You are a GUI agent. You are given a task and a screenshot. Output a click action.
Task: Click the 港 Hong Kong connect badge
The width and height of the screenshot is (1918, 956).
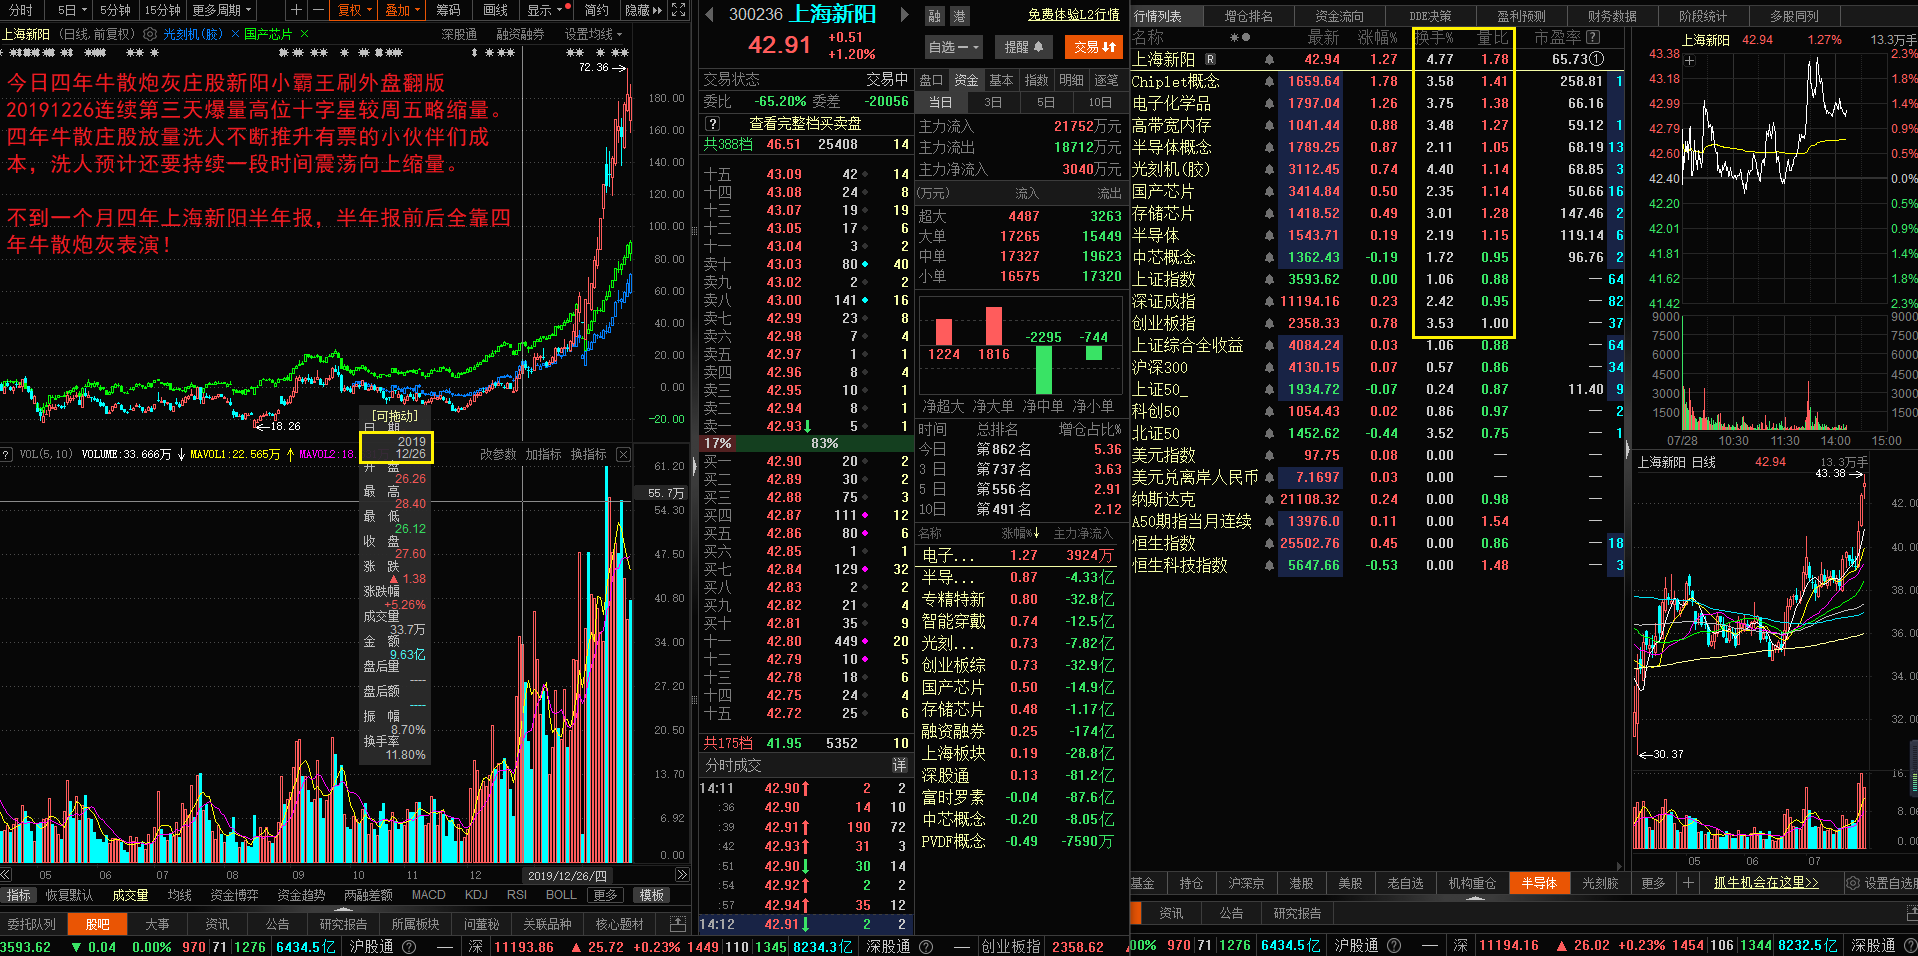[959, 15]
